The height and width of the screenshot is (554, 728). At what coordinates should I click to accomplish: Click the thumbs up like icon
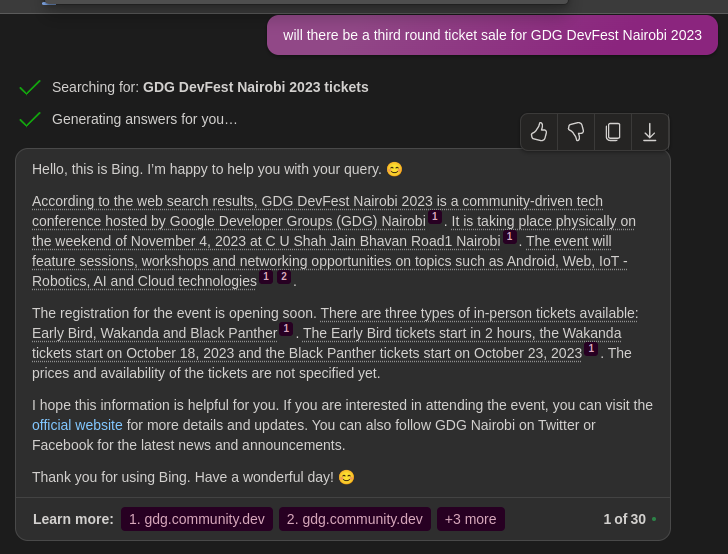coord(539,132)
